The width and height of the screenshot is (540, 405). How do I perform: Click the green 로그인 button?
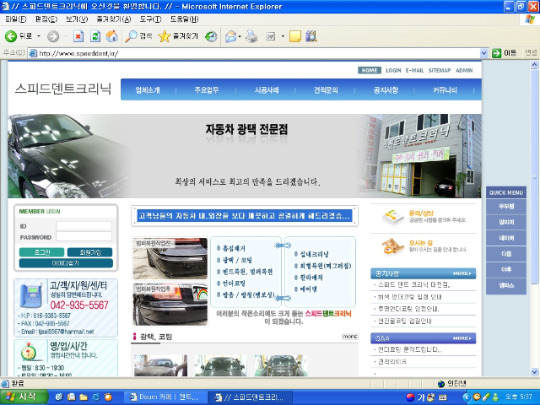pos(42,252)
